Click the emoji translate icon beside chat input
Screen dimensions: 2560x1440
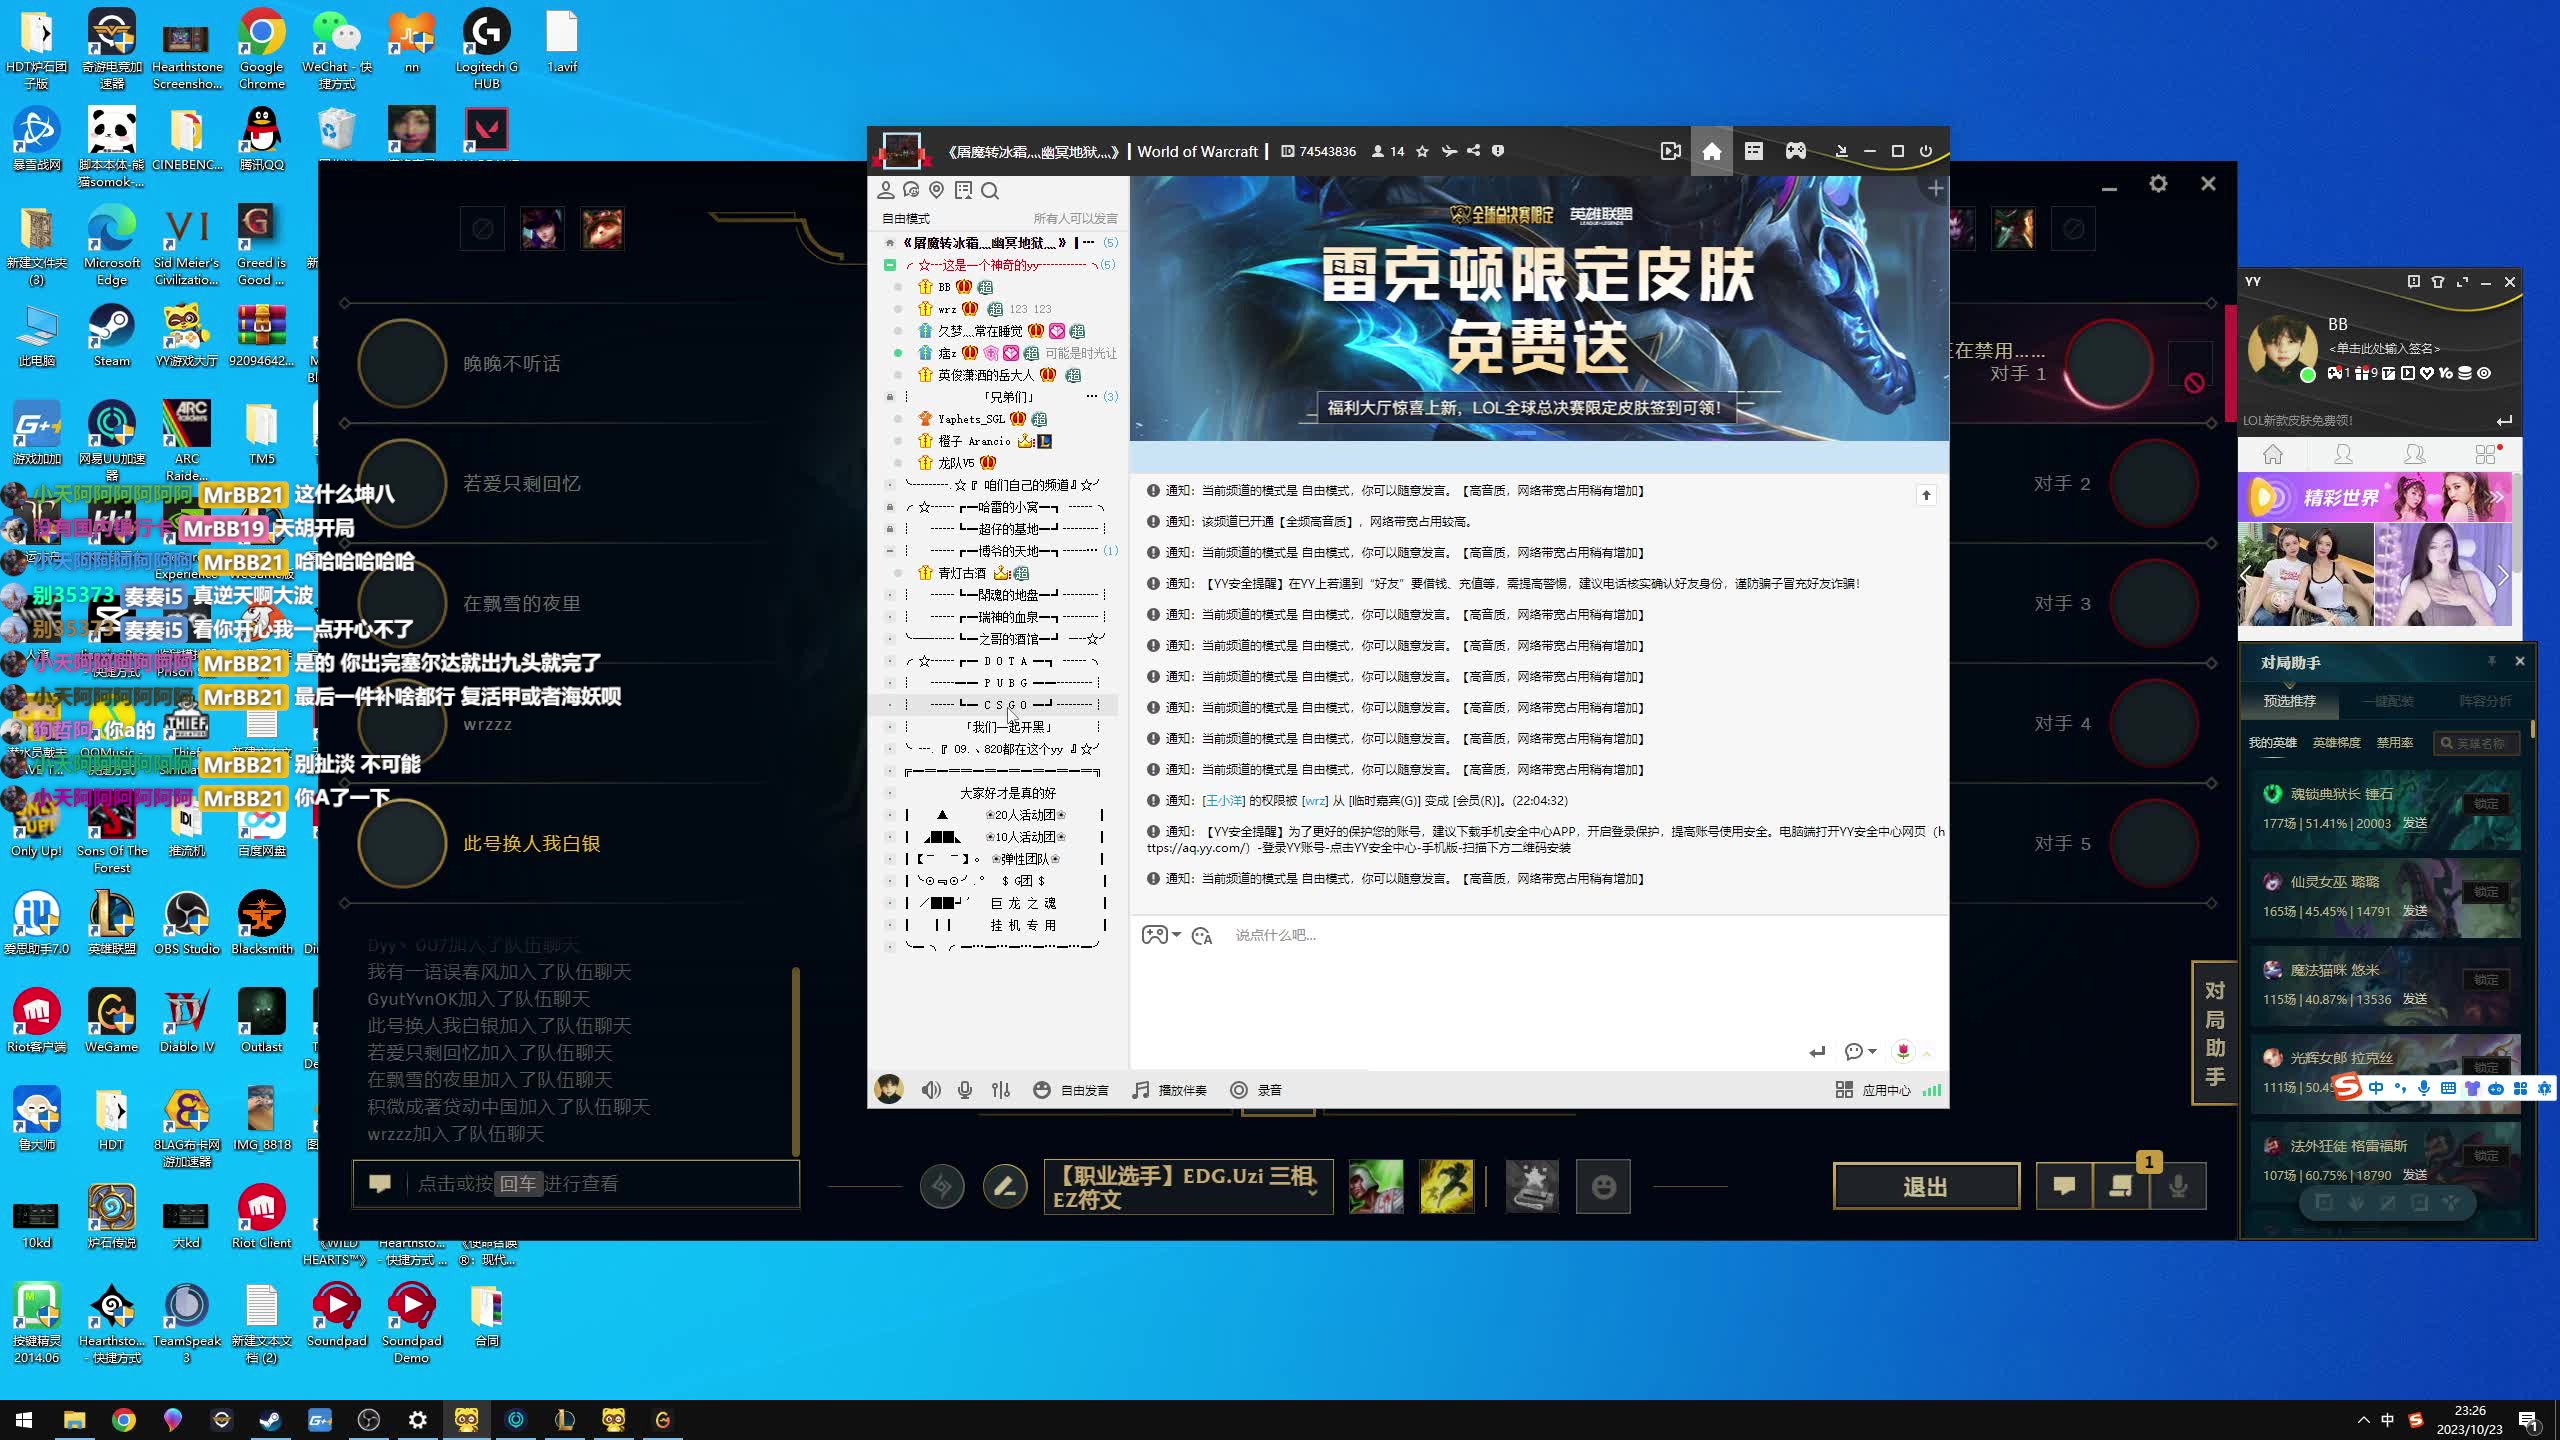[x=1202, y=936]
